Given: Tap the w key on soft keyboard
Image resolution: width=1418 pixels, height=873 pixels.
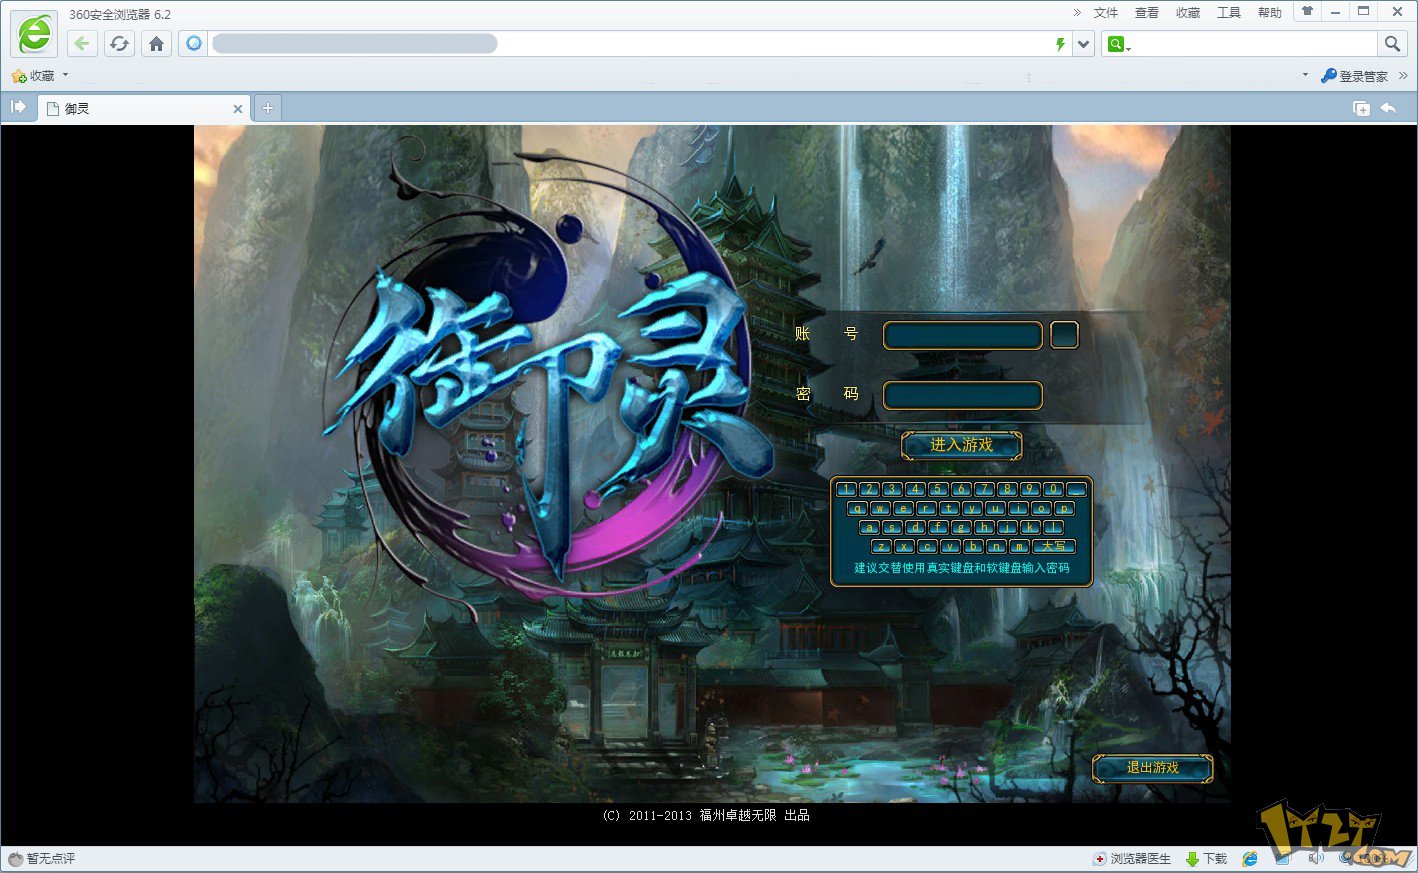Looking at the screenshot, I should 880,508.
